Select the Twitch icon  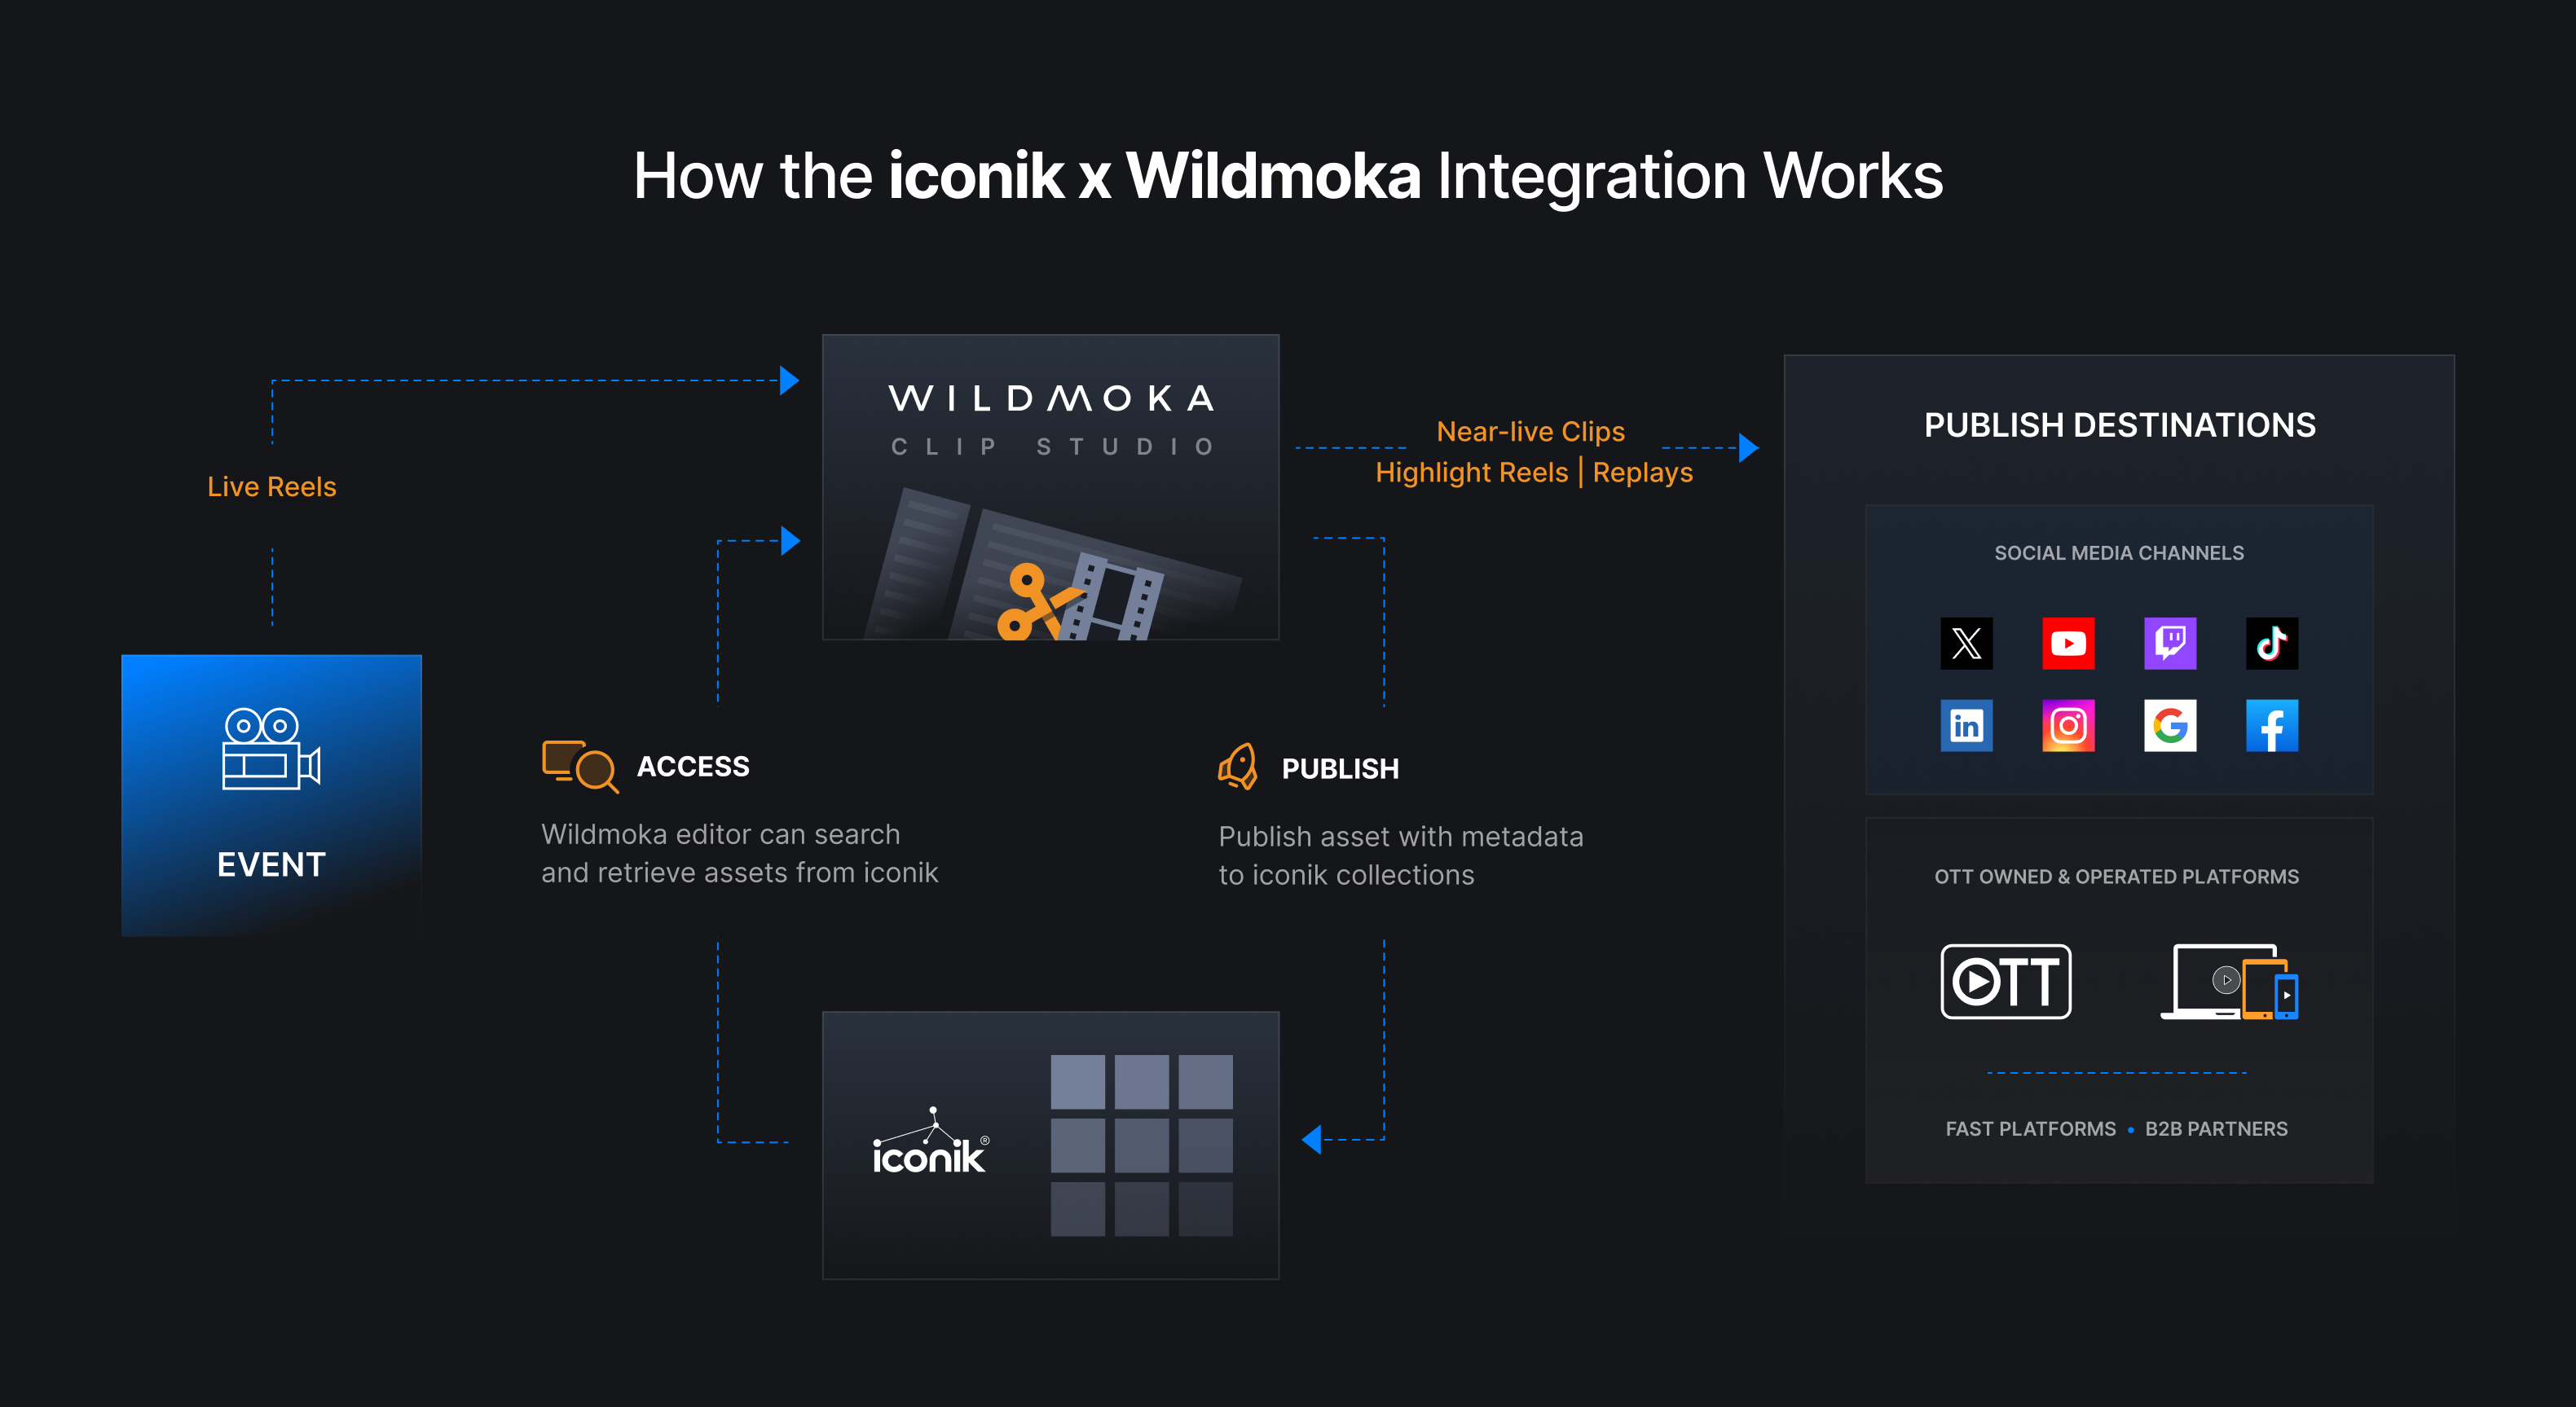pos(2170,643)
